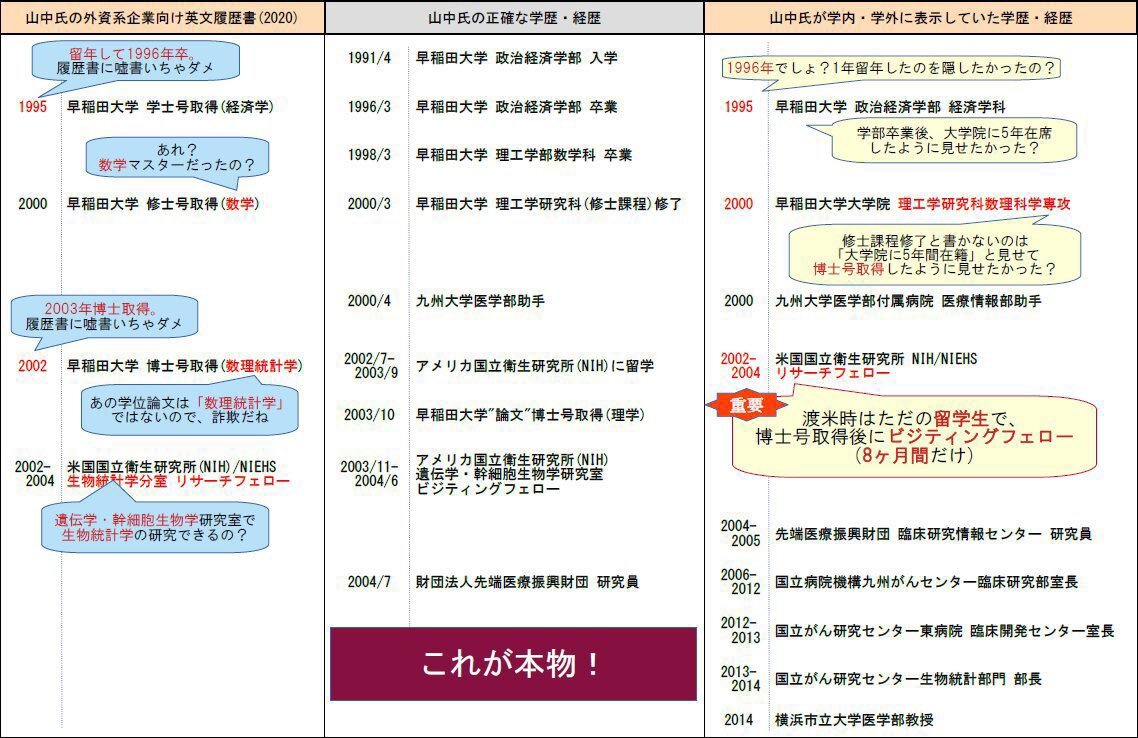Click the header '山中氏の正確な学歴・経歴'
This screenshot has width=1138, height=738.
[515, 17]
